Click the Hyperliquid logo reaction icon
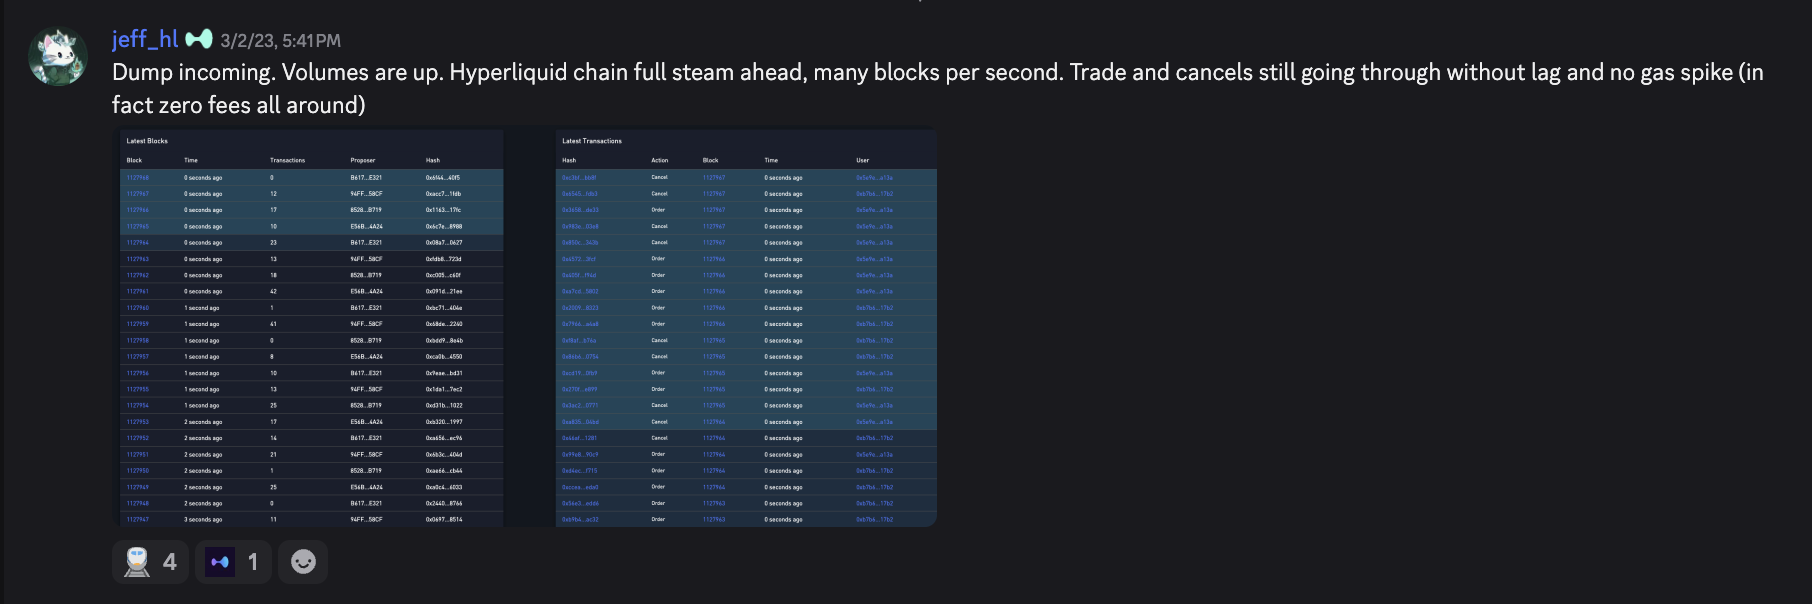Viewport: 1812px width, 604px height. (222, 561)
